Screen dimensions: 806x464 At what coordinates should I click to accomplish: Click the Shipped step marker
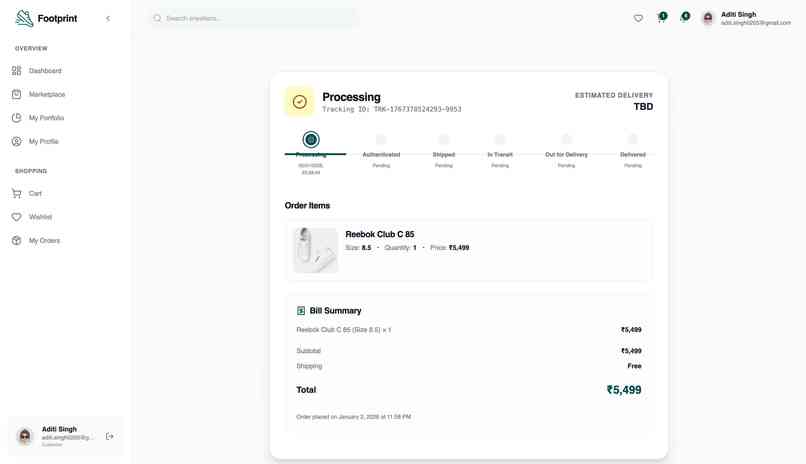tap(444, 139)
